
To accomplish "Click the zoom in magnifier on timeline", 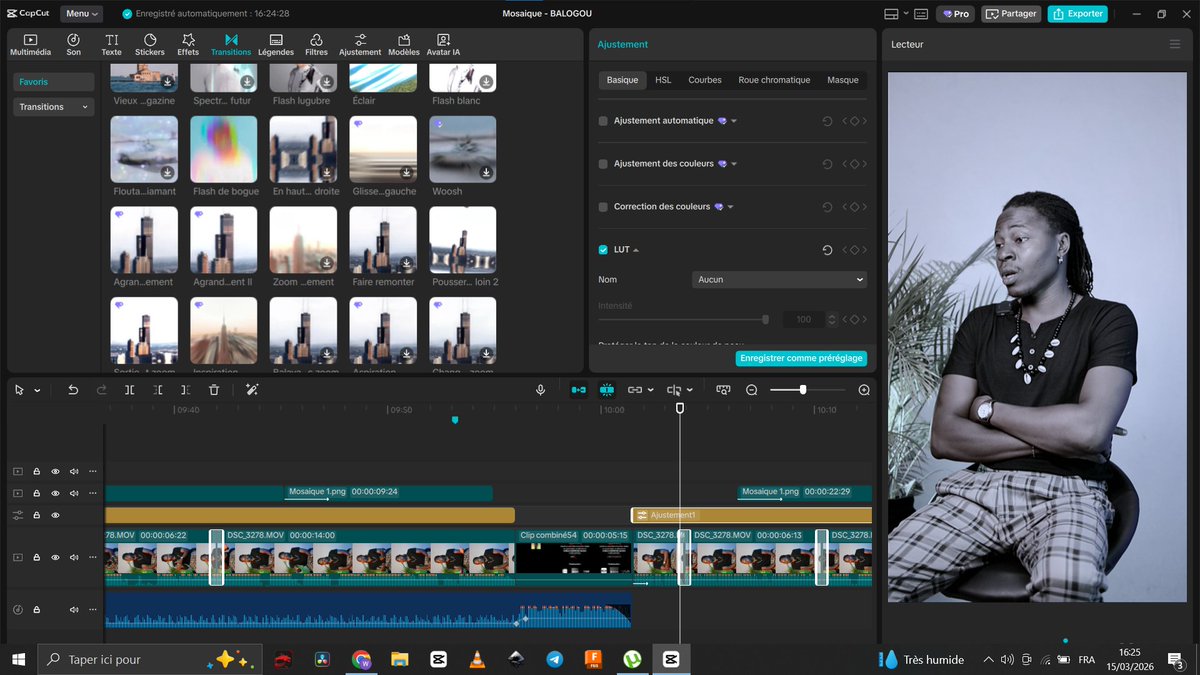I will (864, 390).
